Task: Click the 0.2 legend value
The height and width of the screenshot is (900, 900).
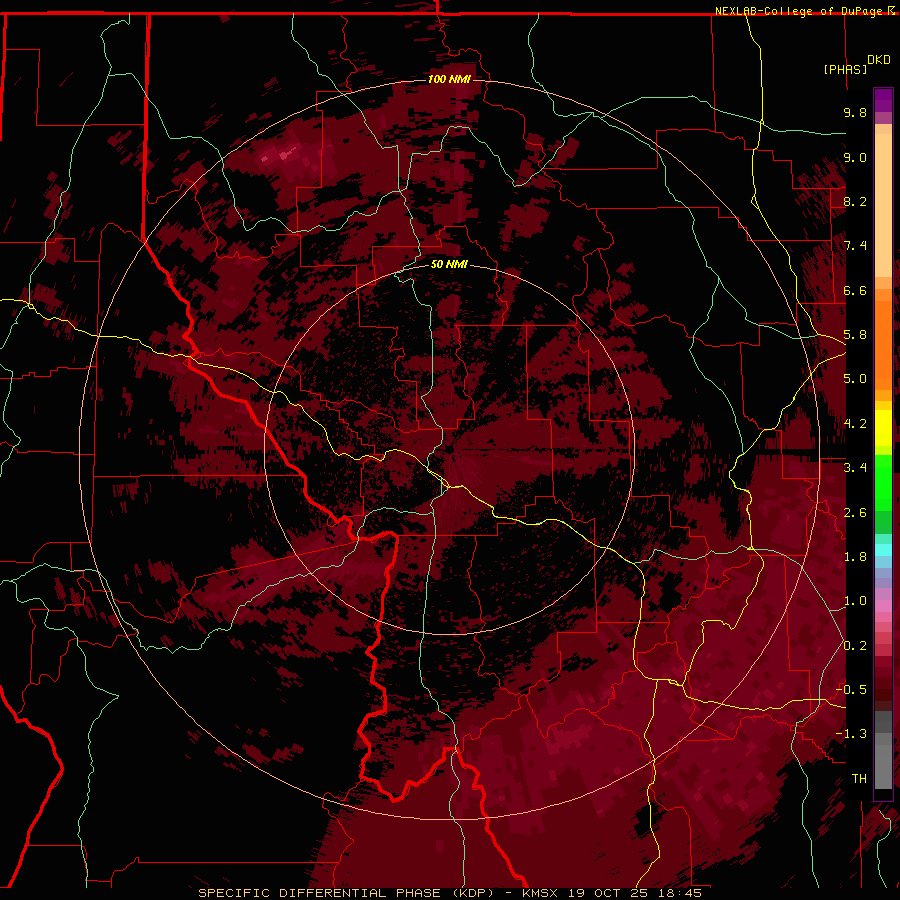Action: coord(855,646)
